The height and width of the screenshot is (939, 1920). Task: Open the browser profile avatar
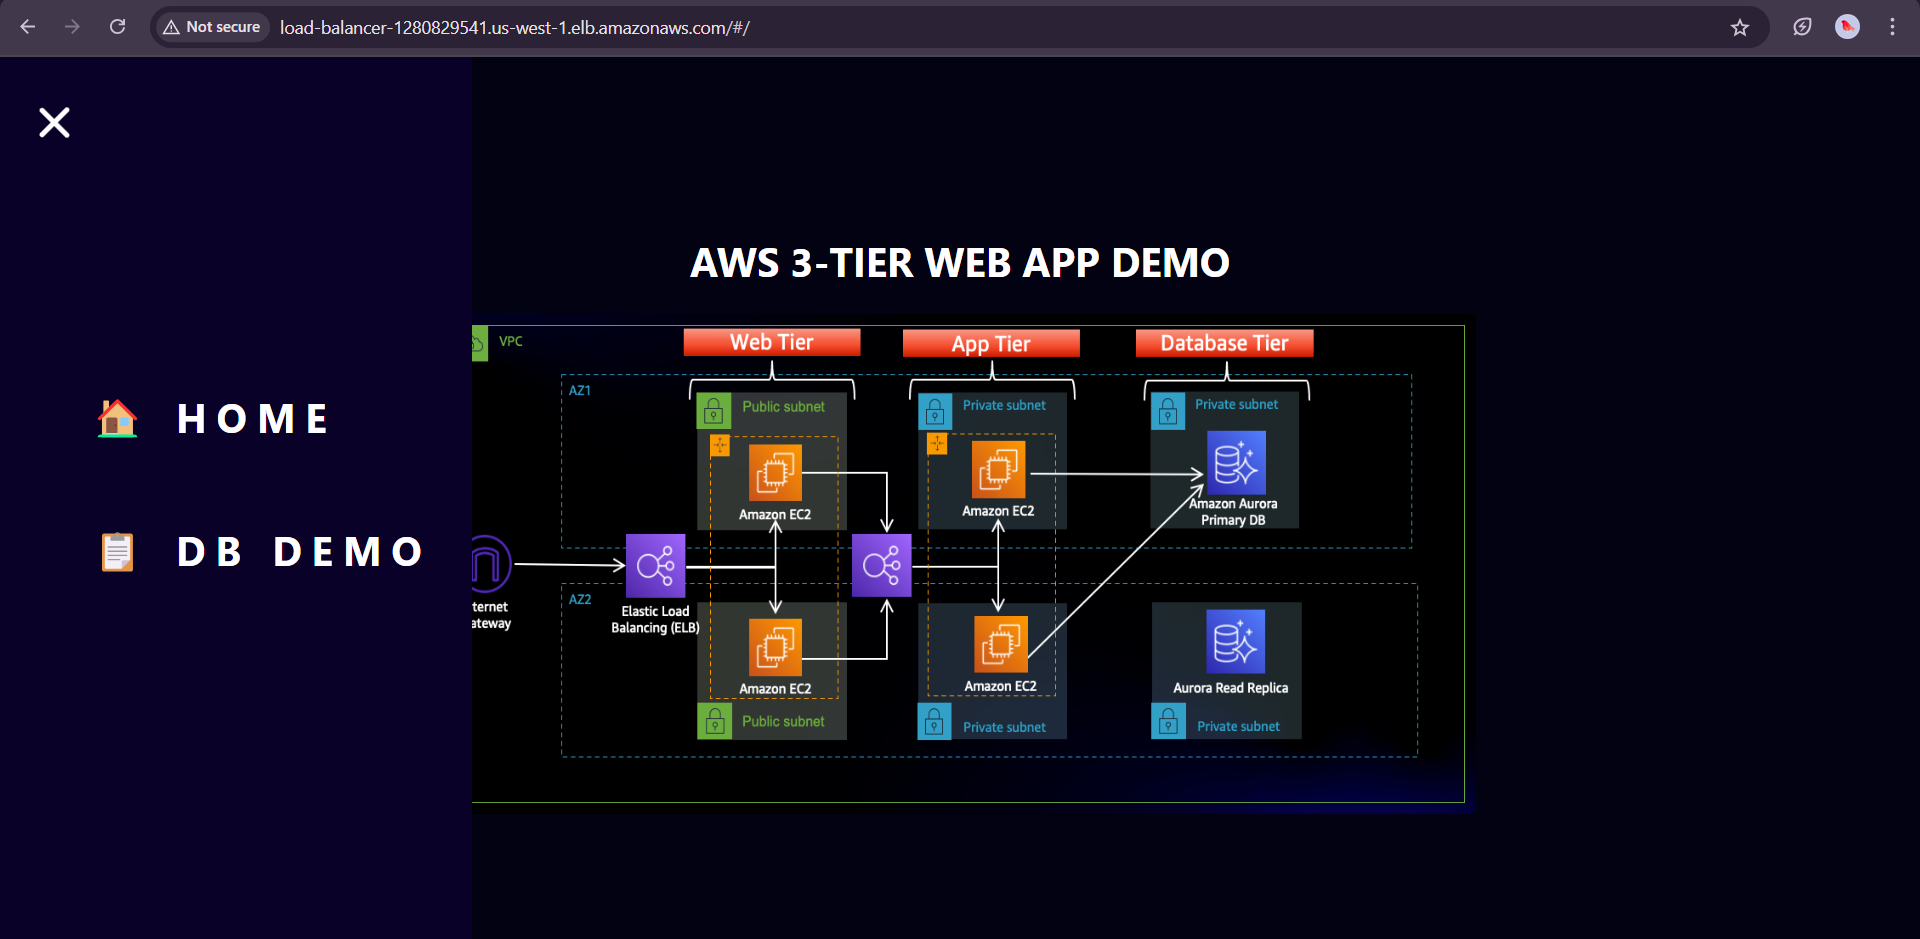point(1847,27)
